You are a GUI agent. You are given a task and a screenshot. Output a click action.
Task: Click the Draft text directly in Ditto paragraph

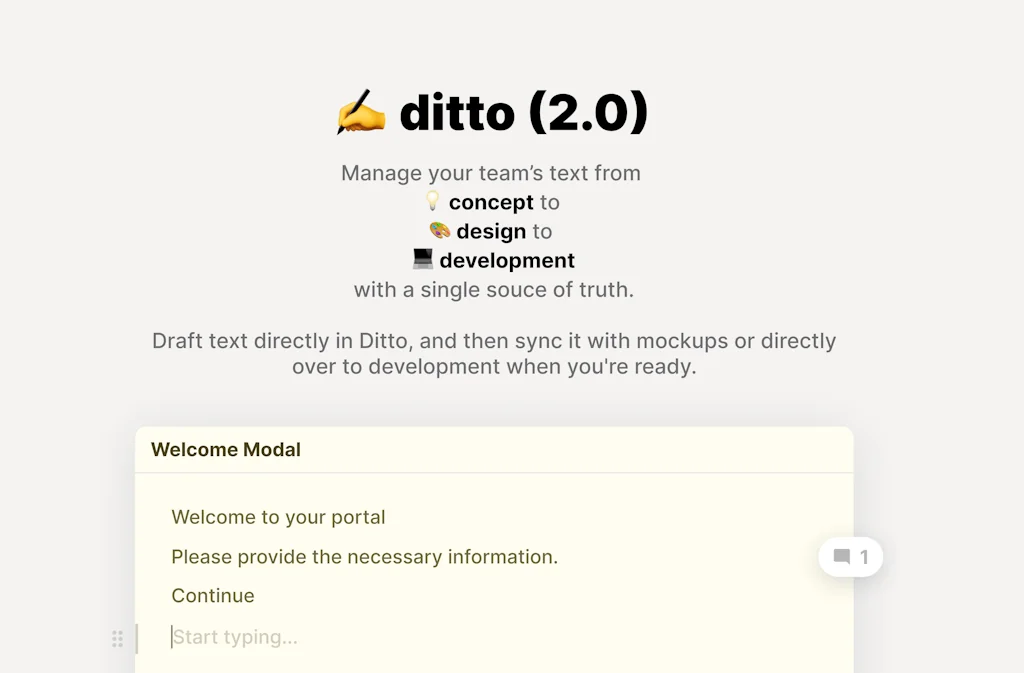[493, 353]
